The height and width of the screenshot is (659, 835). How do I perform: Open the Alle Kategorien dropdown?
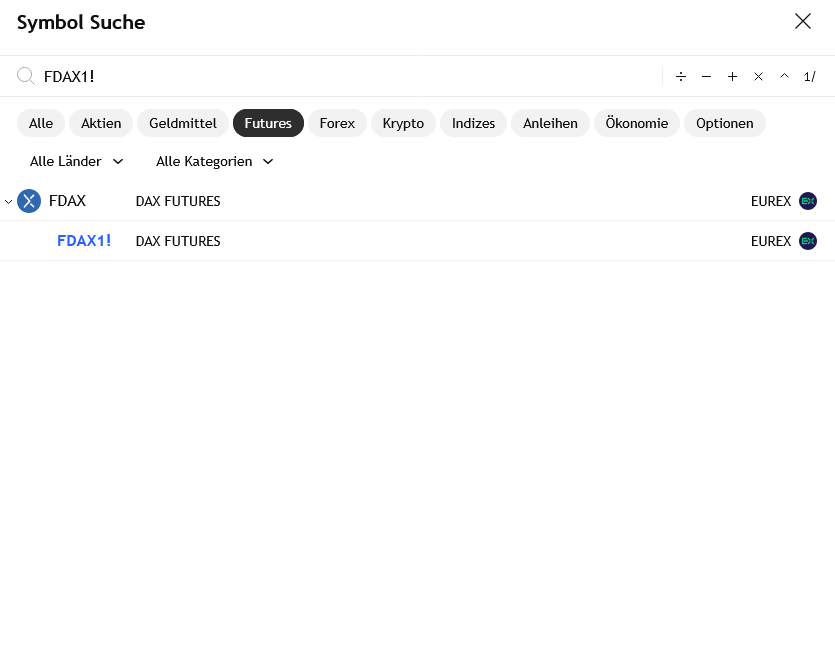214,161
